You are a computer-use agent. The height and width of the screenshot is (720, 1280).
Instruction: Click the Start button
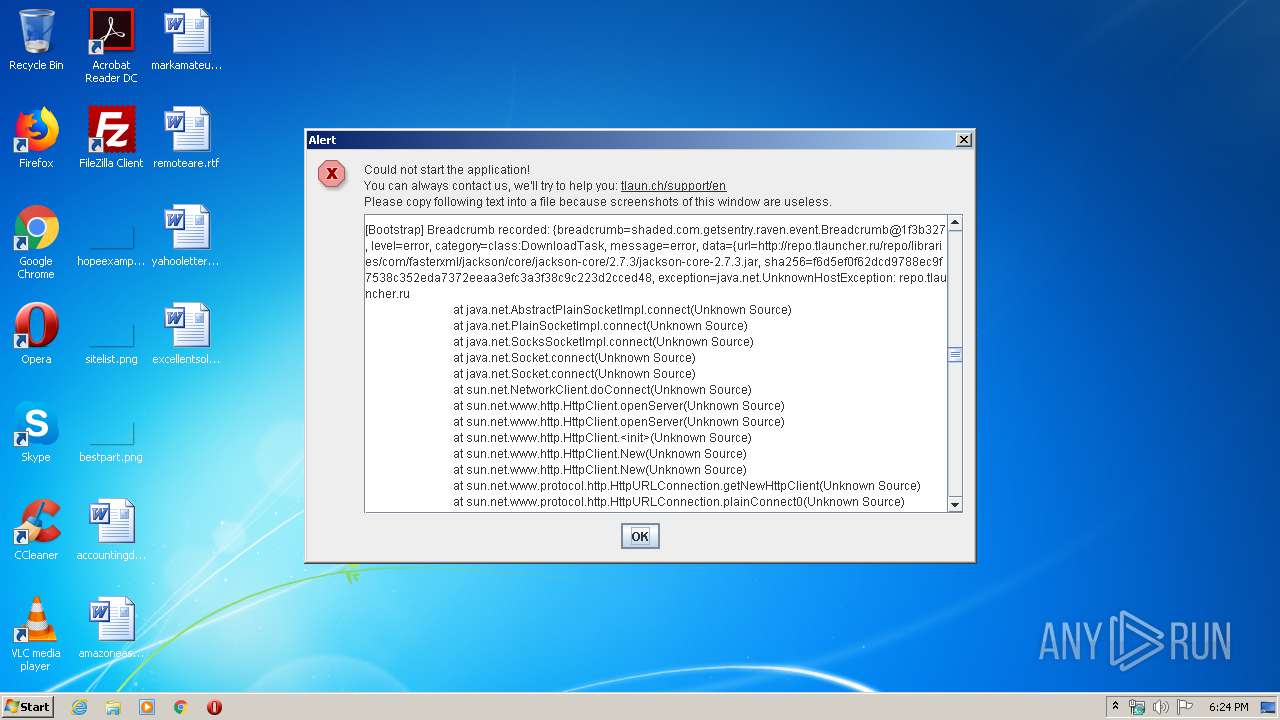click(x=28, y=707)
